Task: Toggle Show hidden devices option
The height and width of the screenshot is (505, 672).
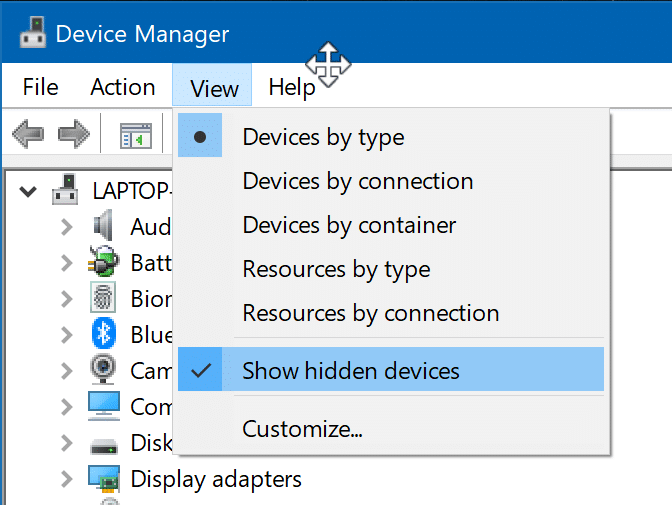Action: [x=391, y=369]
